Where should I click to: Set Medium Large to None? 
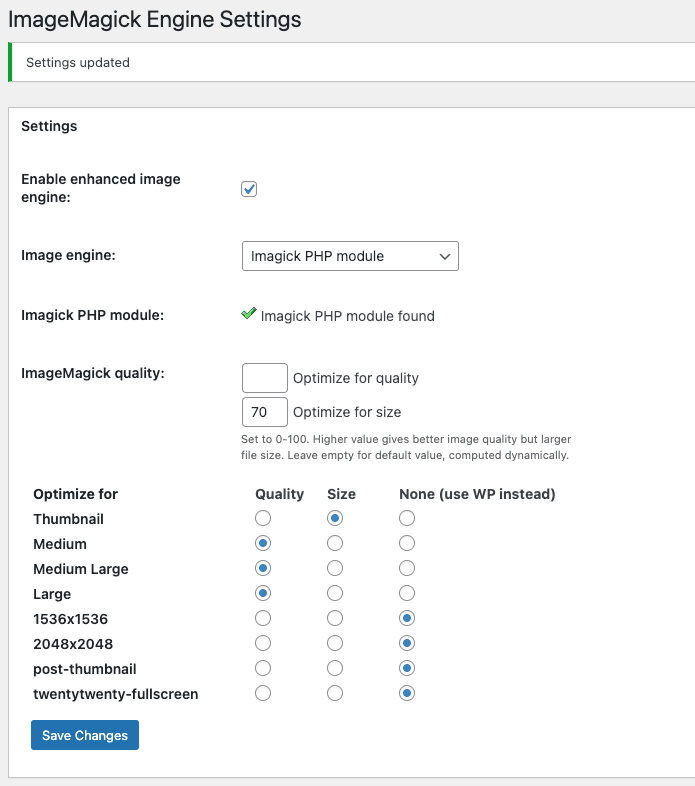(407, 568)
